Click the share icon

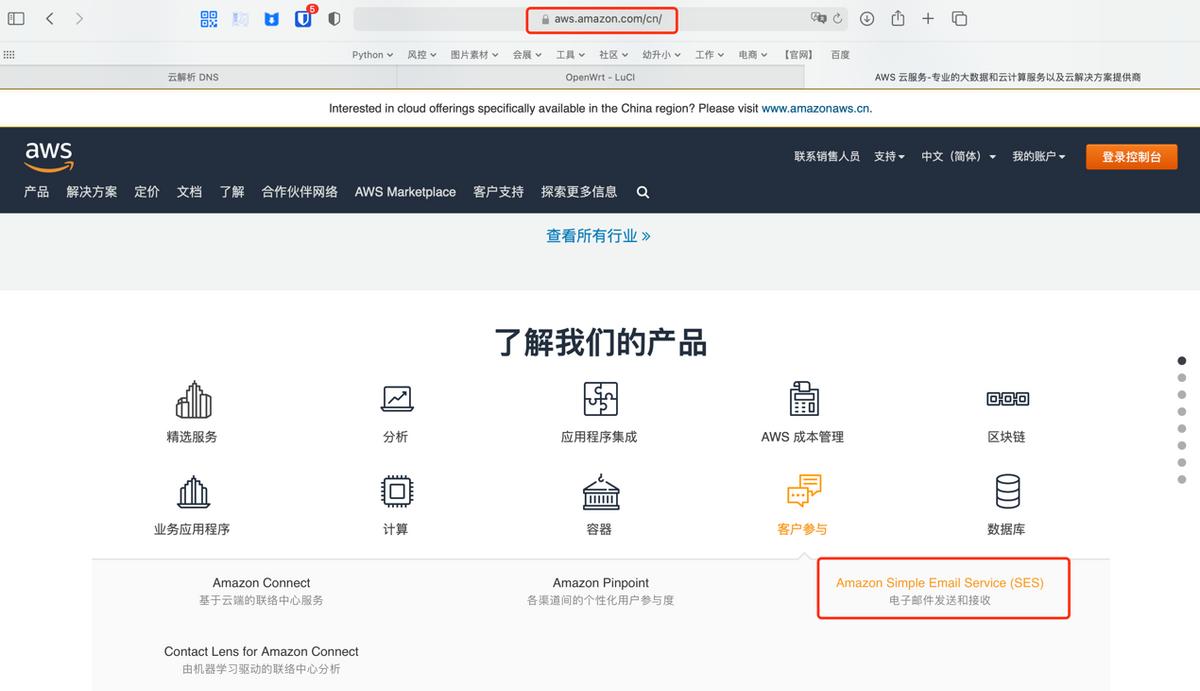tap(898, 18)
